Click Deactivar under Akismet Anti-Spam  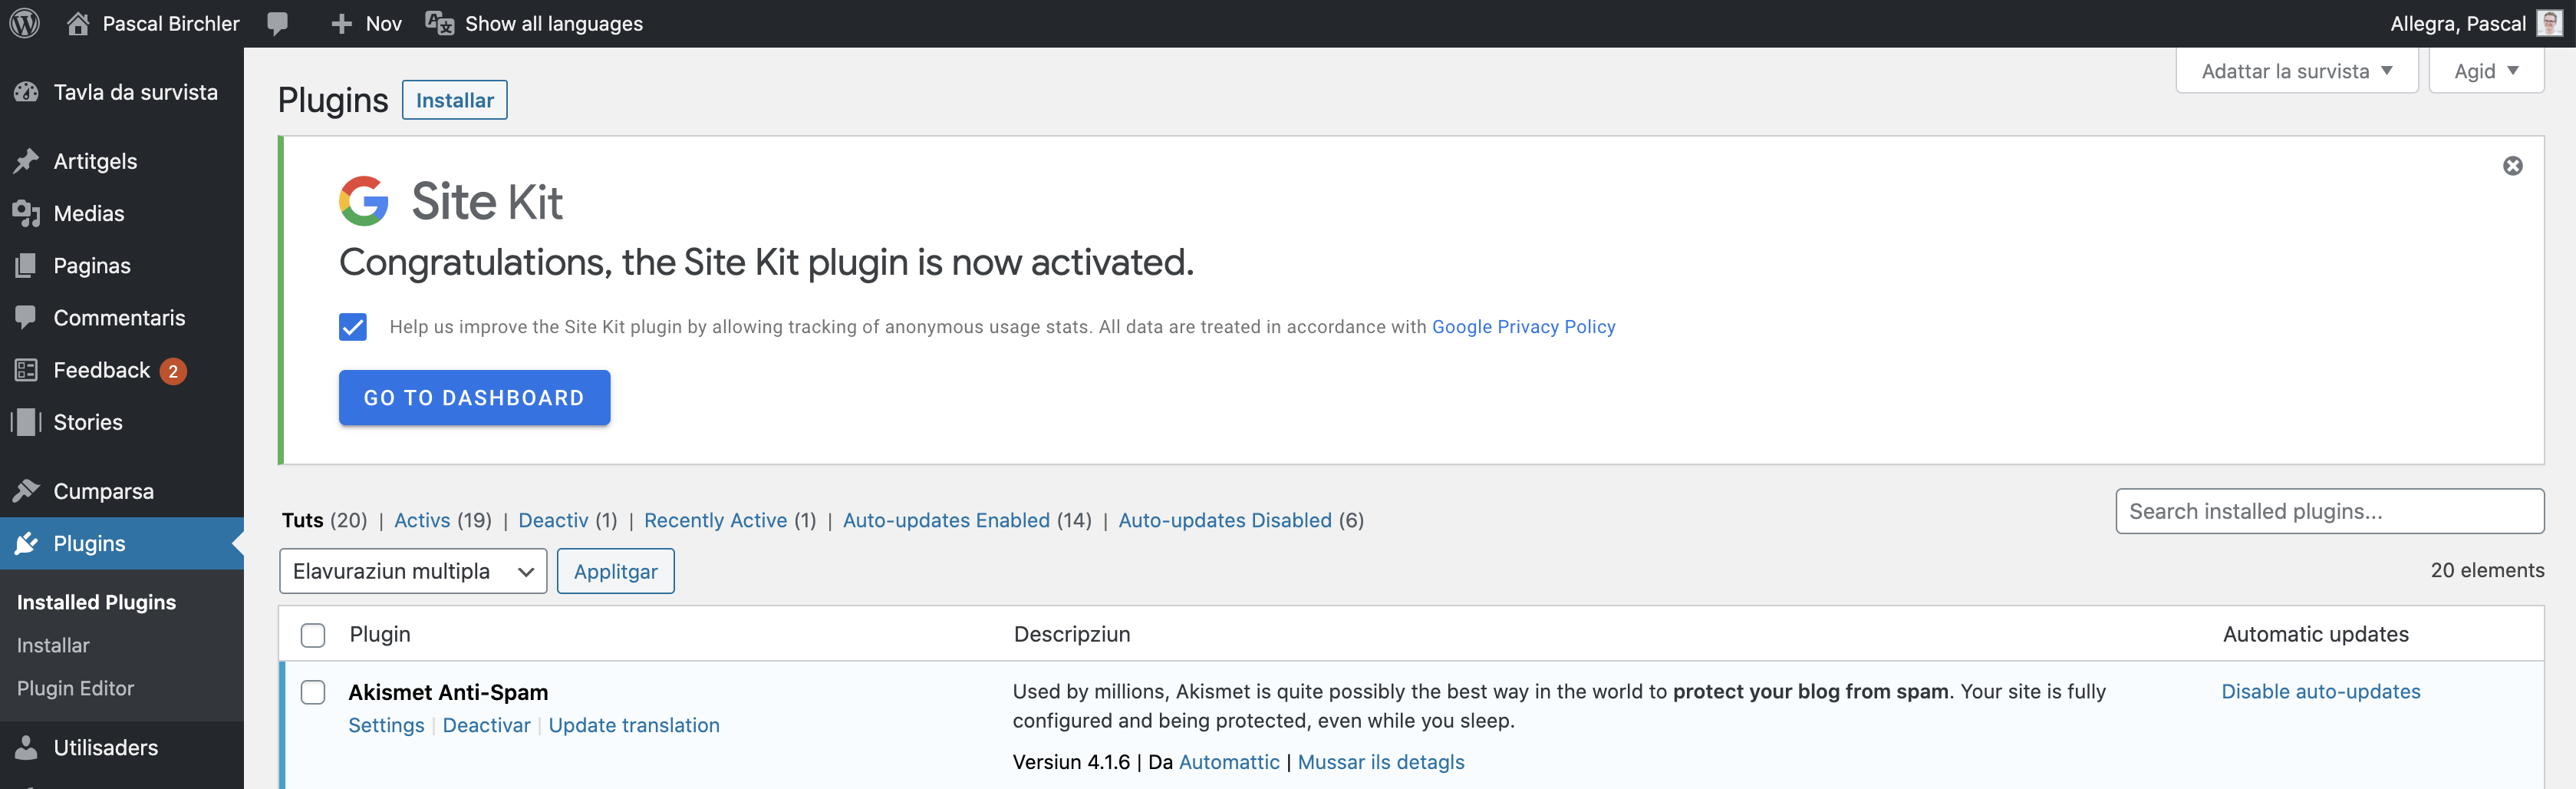(x=486, y=725)
